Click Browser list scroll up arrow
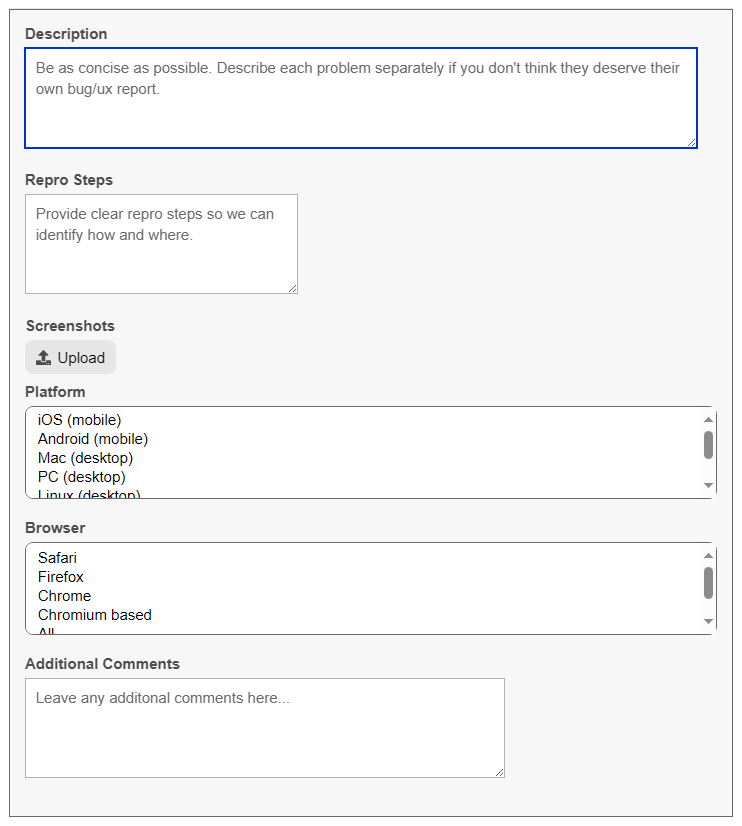This screenshot has height=826, width=742. pyautogui.click(x=708, y=555)
